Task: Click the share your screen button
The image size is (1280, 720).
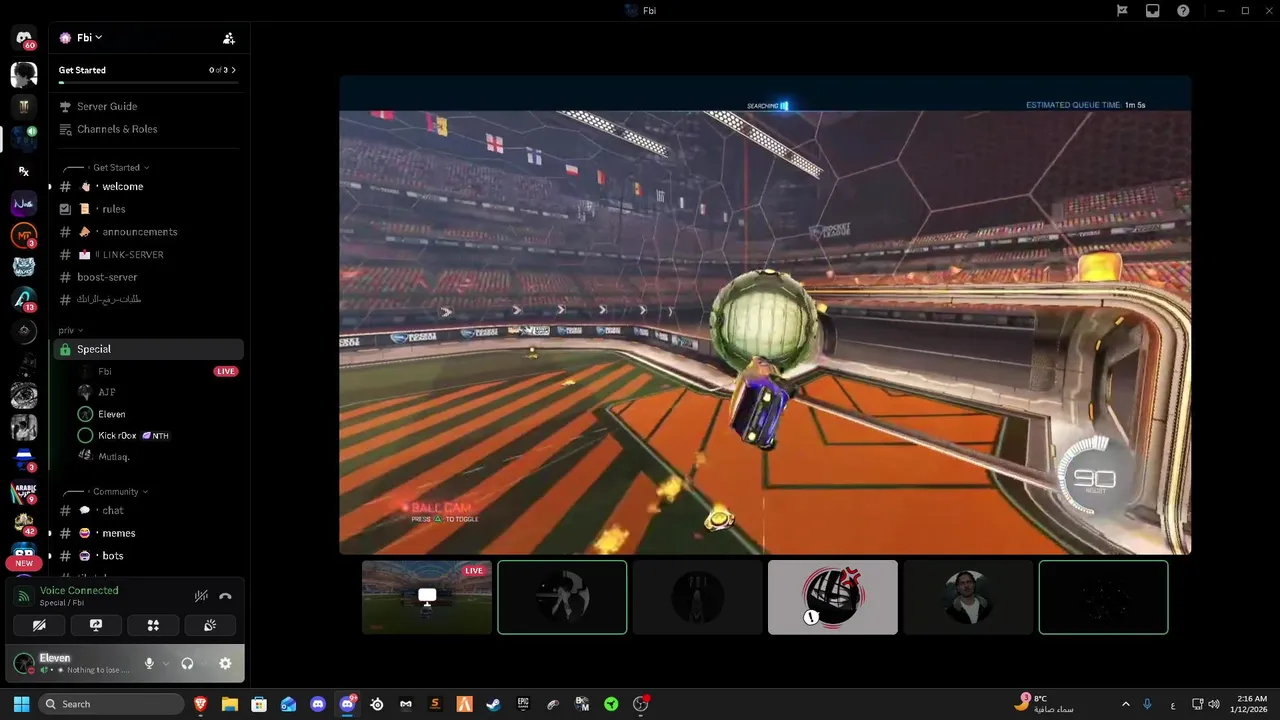Action: (96, 625)
